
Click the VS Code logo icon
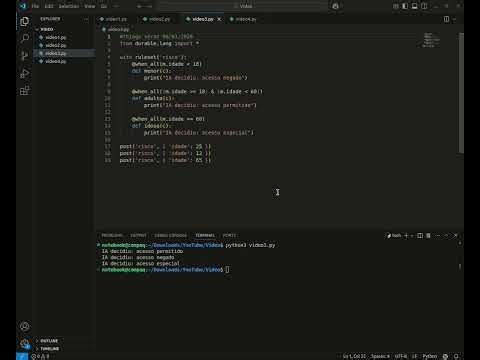pyautogui.click(x=23, y=6)
